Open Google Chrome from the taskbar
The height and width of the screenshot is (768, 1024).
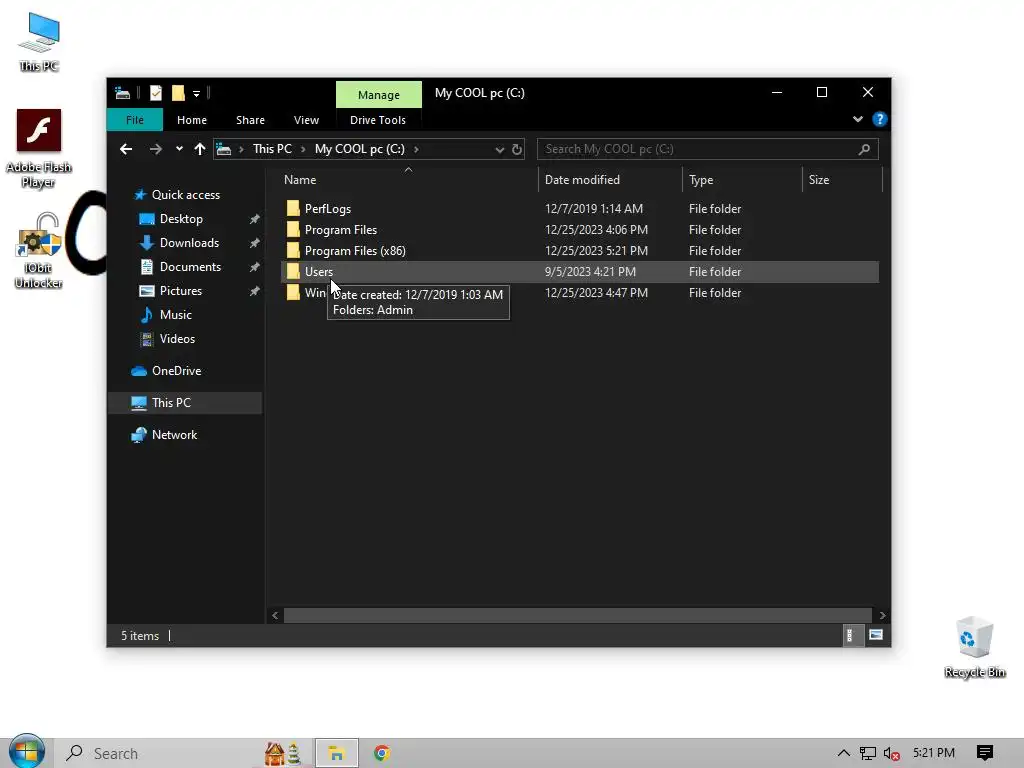tap(381, 754)
